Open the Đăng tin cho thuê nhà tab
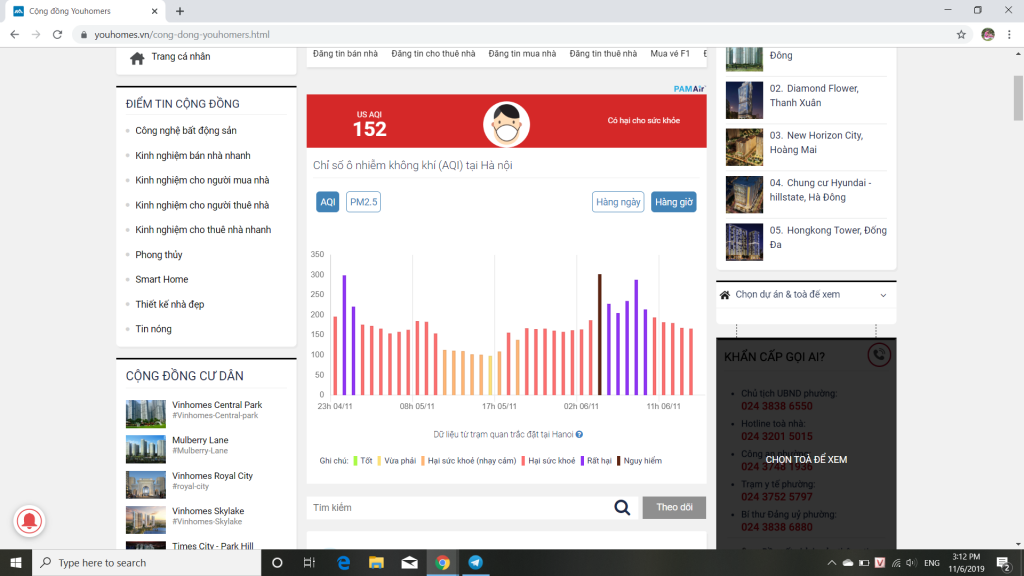The width and height of the screenshot is (1024, 576). pyautogui.click(x=433, y=54)
